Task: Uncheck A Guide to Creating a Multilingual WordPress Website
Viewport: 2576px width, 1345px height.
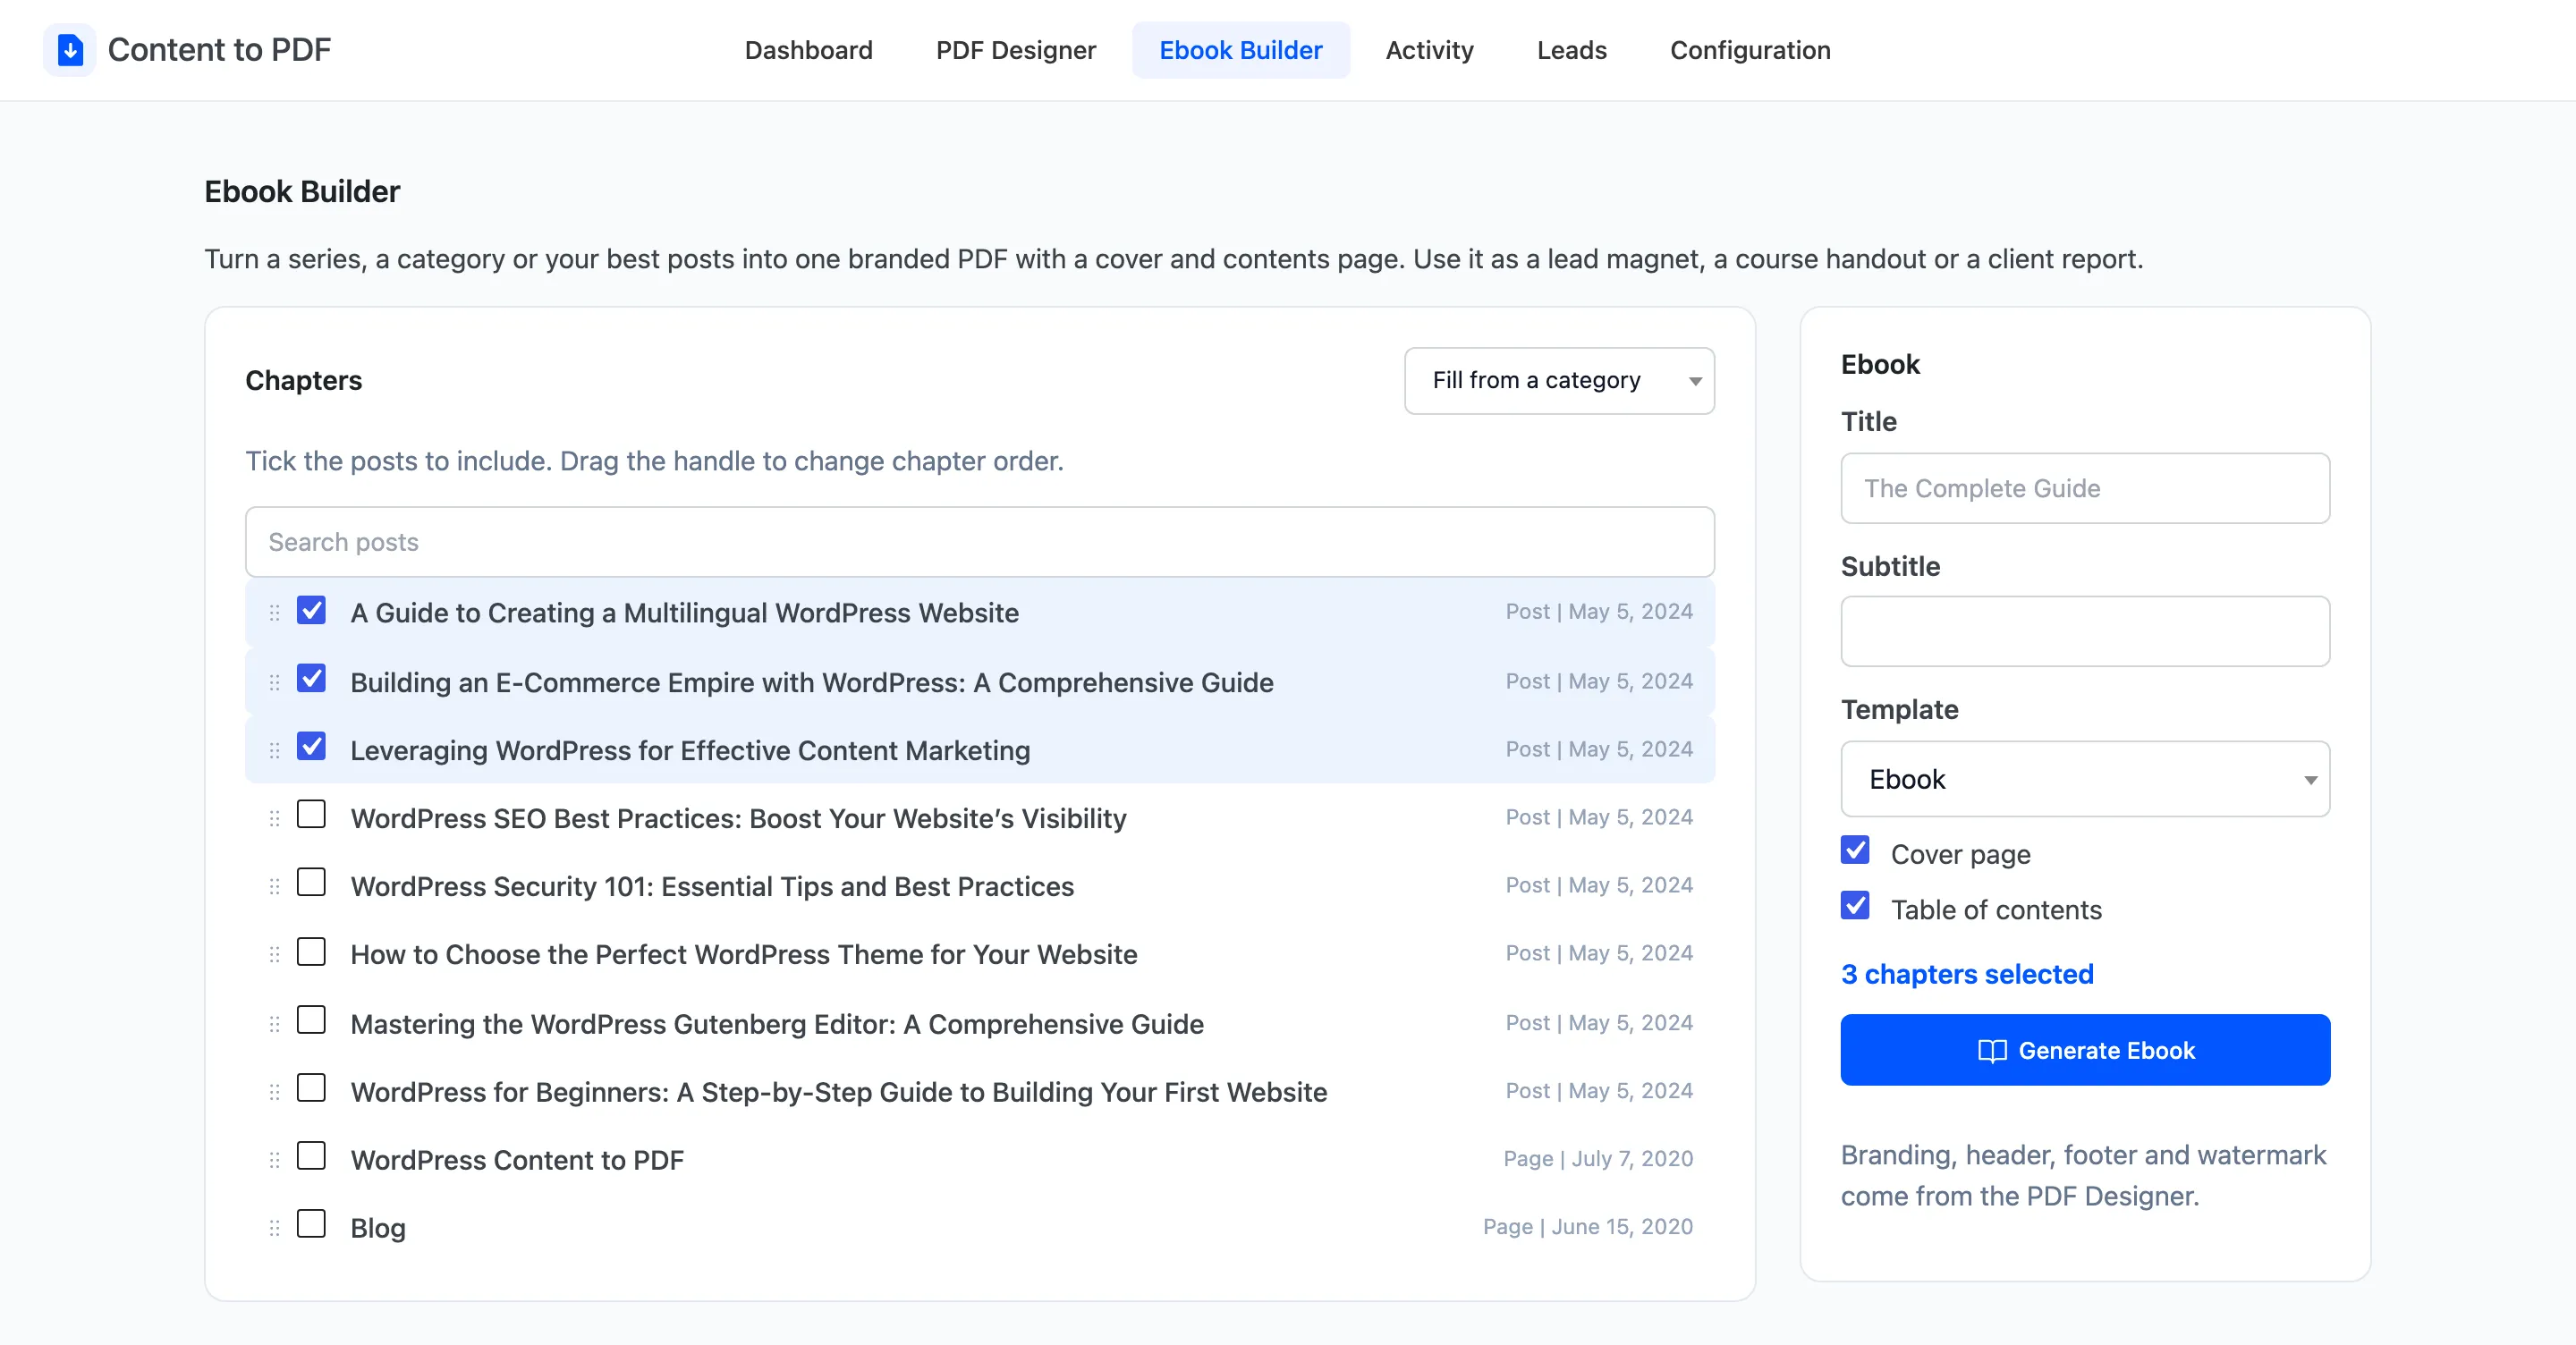Action: pos(311,610)
